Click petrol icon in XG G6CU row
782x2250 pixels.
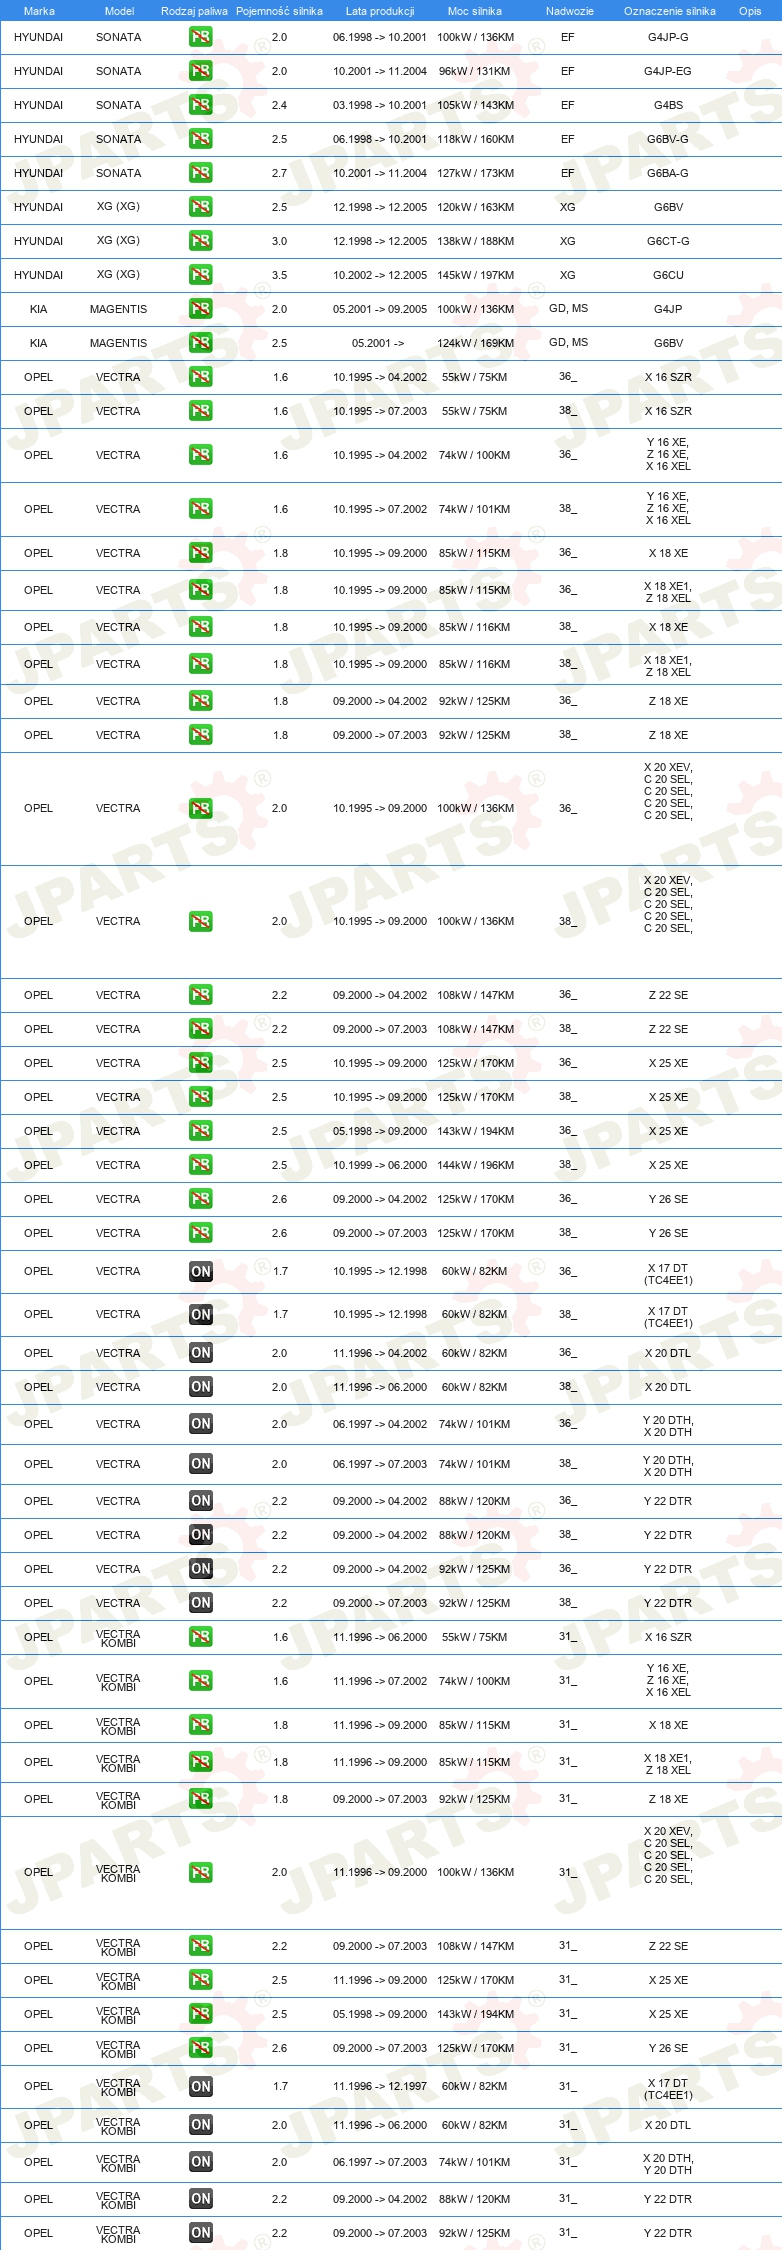point(200,275)
